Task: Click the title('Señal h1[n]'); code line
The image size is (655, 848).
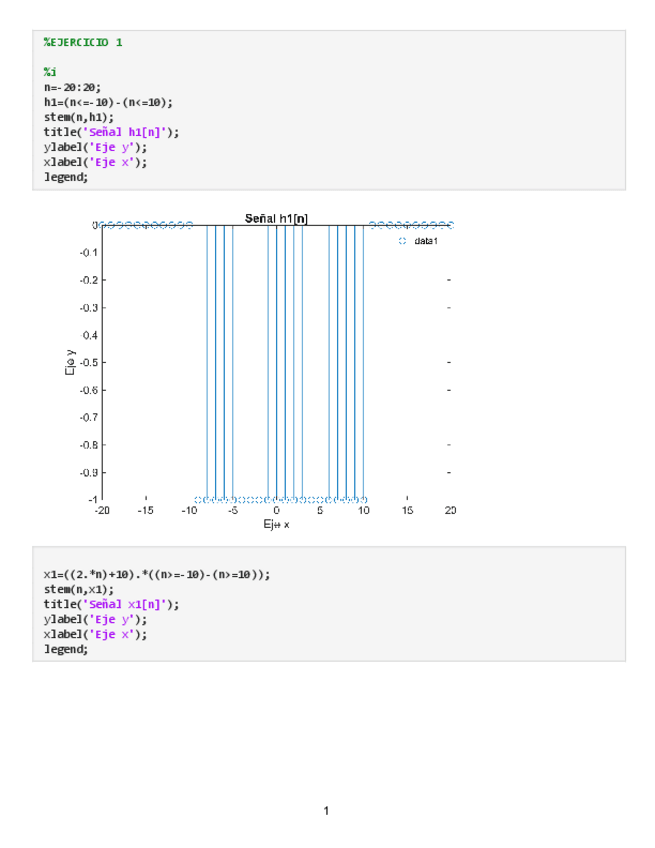Action: pyautogui.click(x=111, y=132)
